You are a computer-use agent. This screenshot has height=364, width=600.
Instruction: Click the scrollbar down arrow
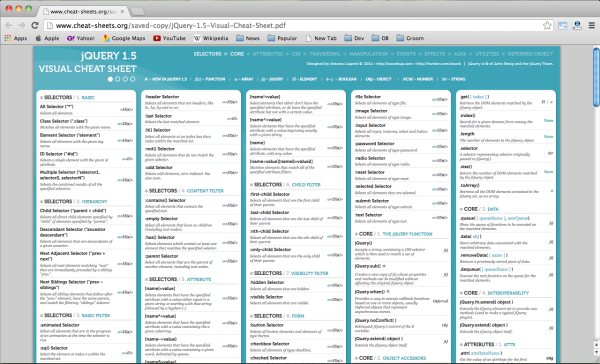596,352
